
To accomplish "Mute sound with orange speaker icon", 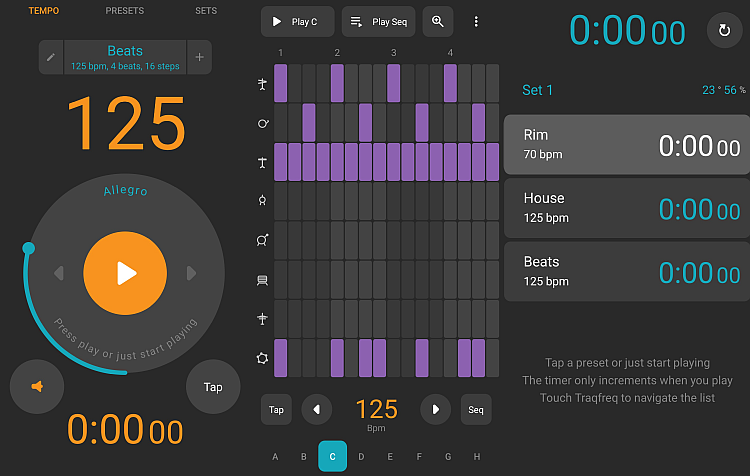I will (36, 386).
